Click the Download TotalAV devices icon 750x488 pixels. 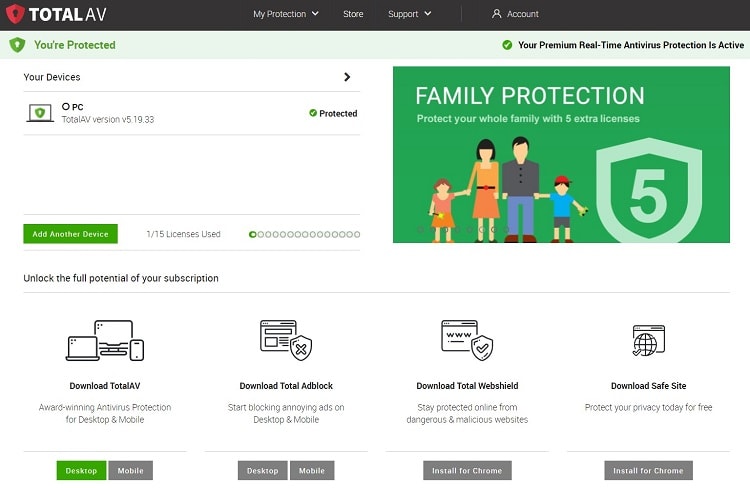point(105,340)
